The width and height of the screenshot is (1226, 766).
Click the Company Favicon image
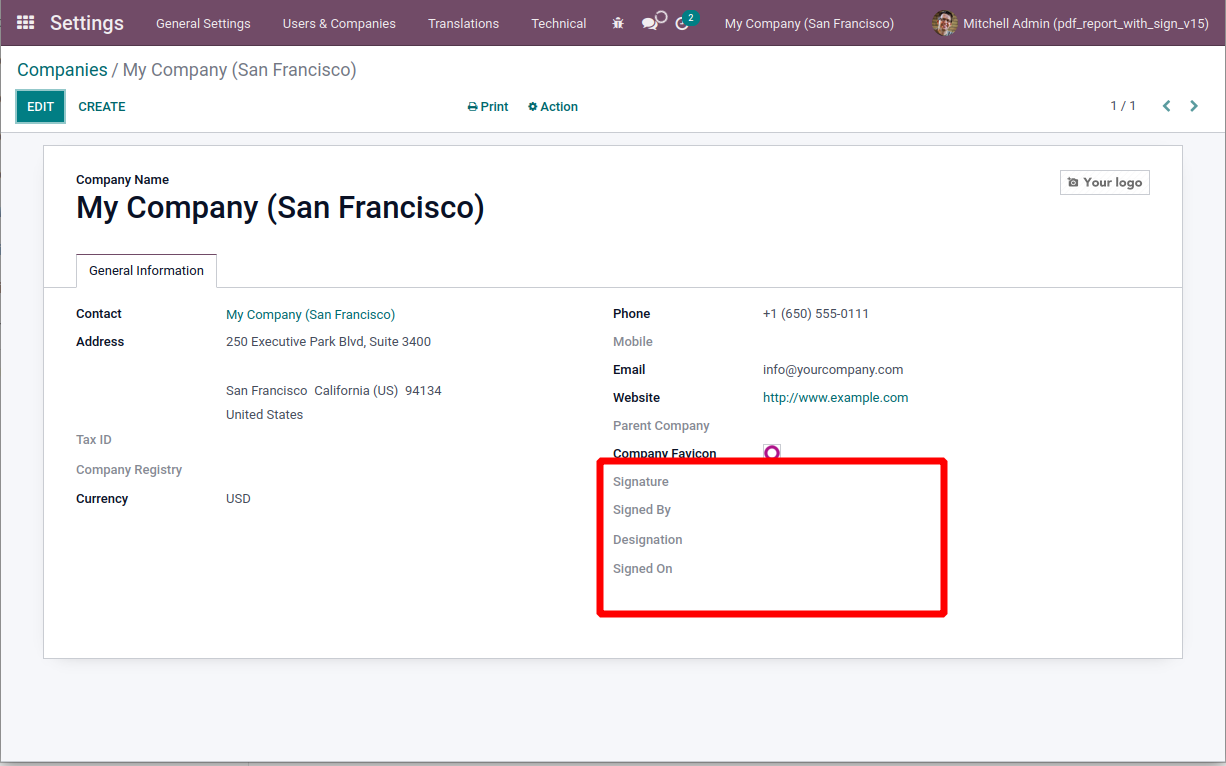click(x=771, y=452)
